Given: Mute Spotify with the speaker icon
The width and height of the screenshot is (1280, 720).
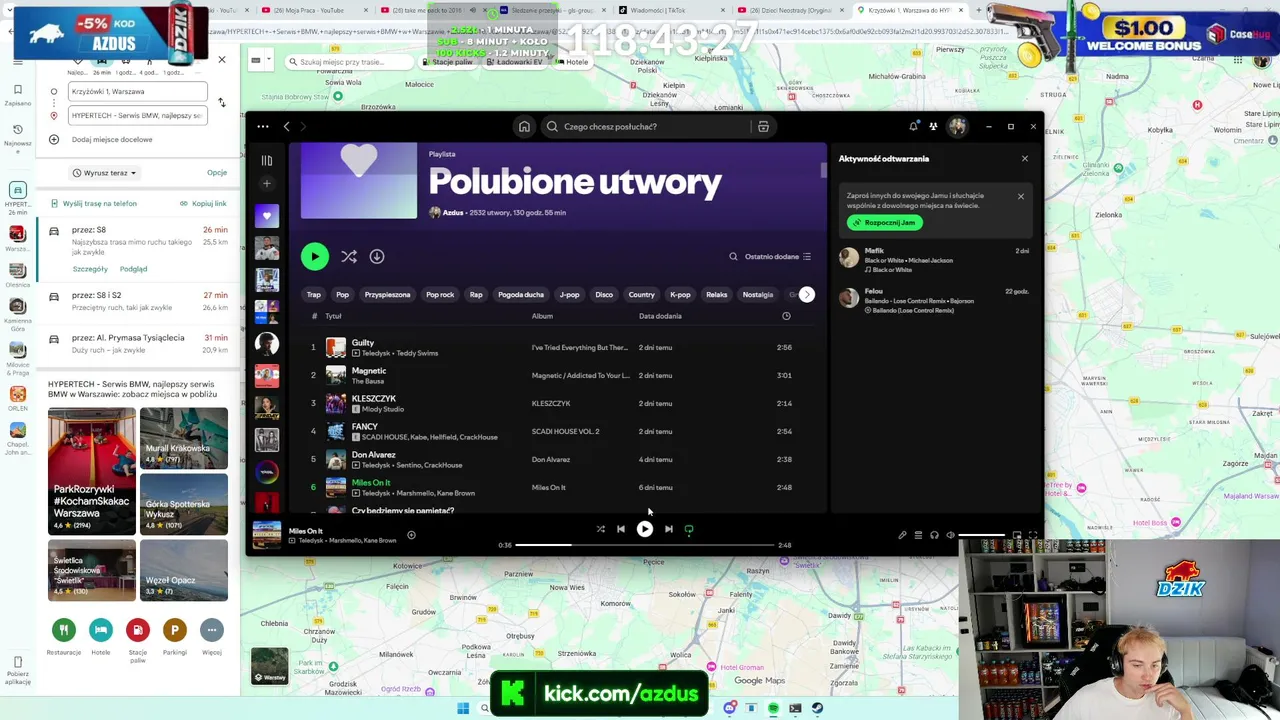Looking at the screenshot, I should tap(950, 536).
